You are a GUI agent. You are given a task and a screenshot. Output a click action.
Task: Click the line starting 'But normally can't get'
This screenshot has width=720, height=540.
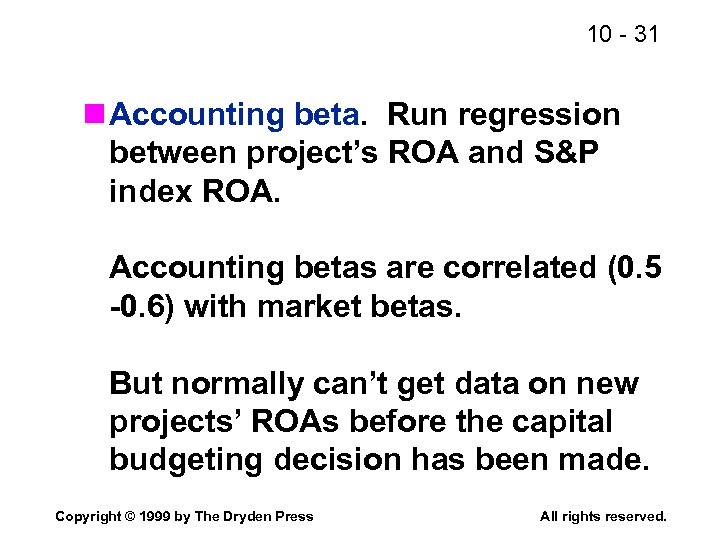coord(373,384)
